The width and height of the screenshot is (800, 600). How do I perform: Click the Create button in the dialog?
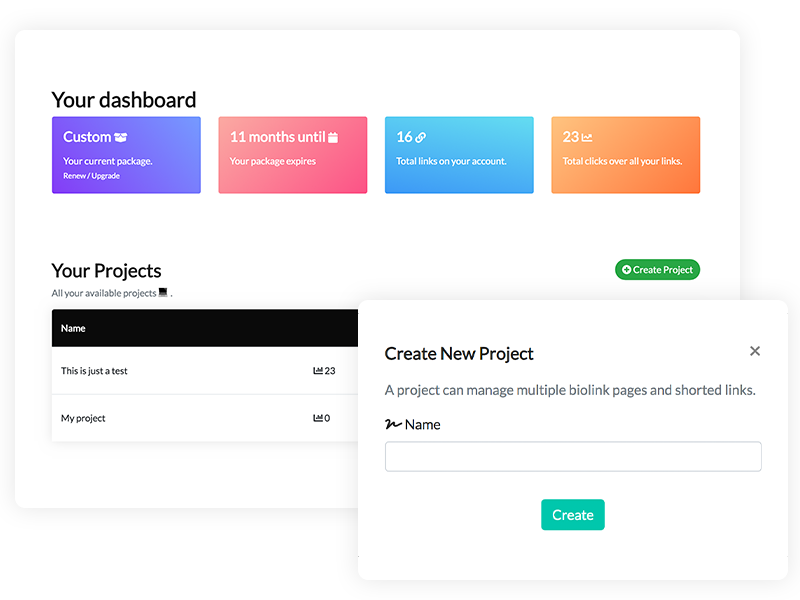[572, 515]
